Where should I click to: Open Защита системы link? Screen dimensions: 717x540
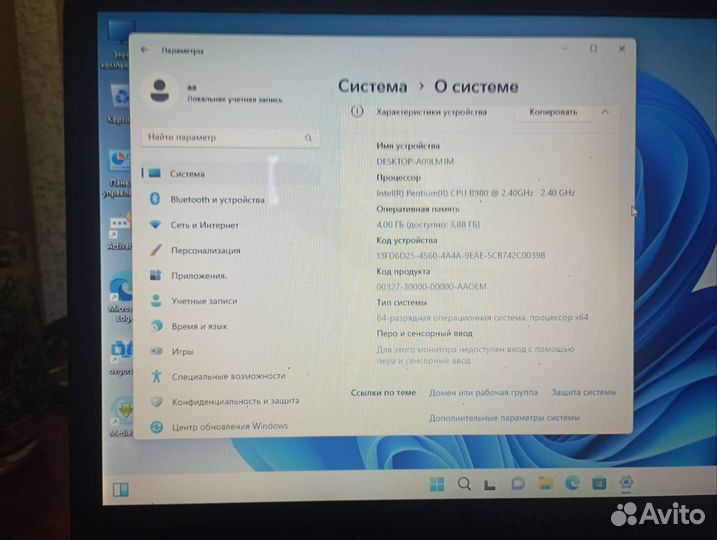[x=583, y=393]
